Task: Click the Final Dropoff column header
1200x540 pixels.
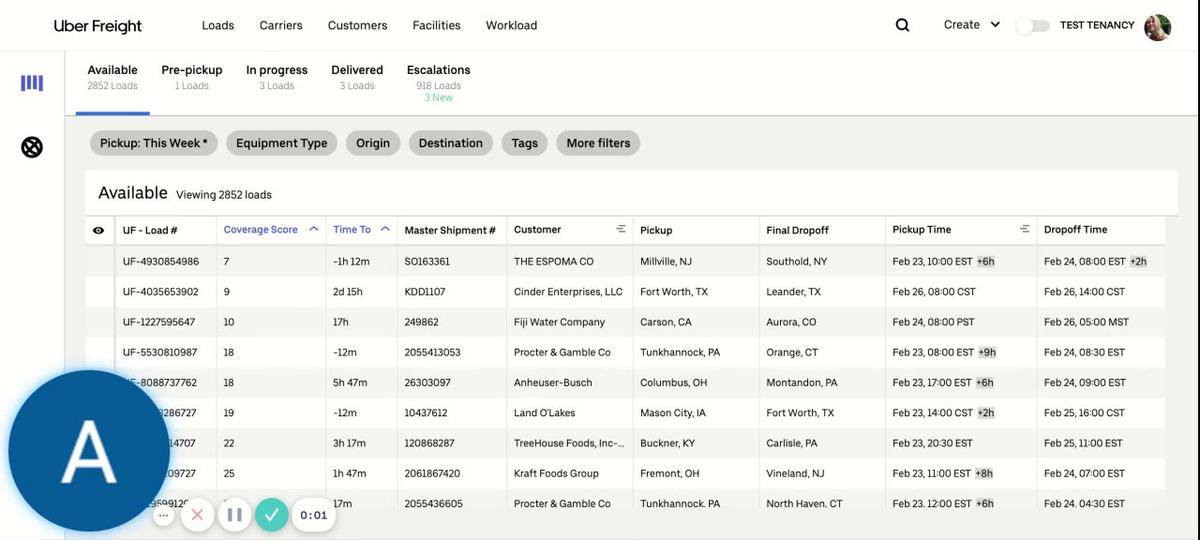Action: [798, 230]
